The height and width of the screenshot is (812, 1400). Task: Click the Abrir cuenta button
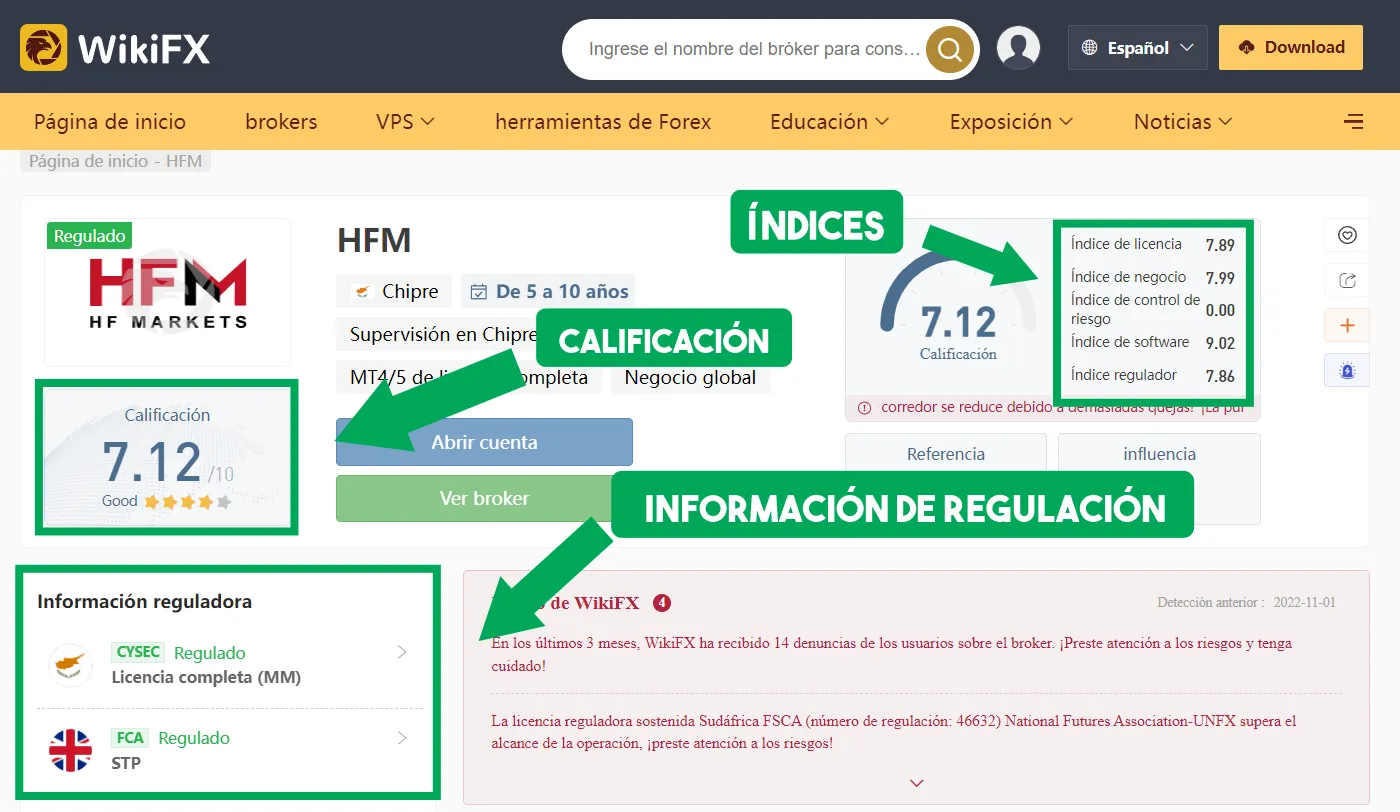484,442
